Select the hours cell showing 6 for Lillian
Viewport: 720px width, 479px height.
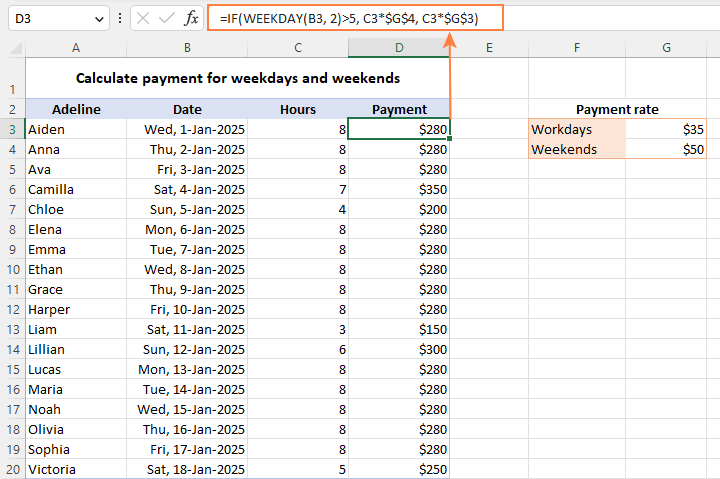point(298,349)
